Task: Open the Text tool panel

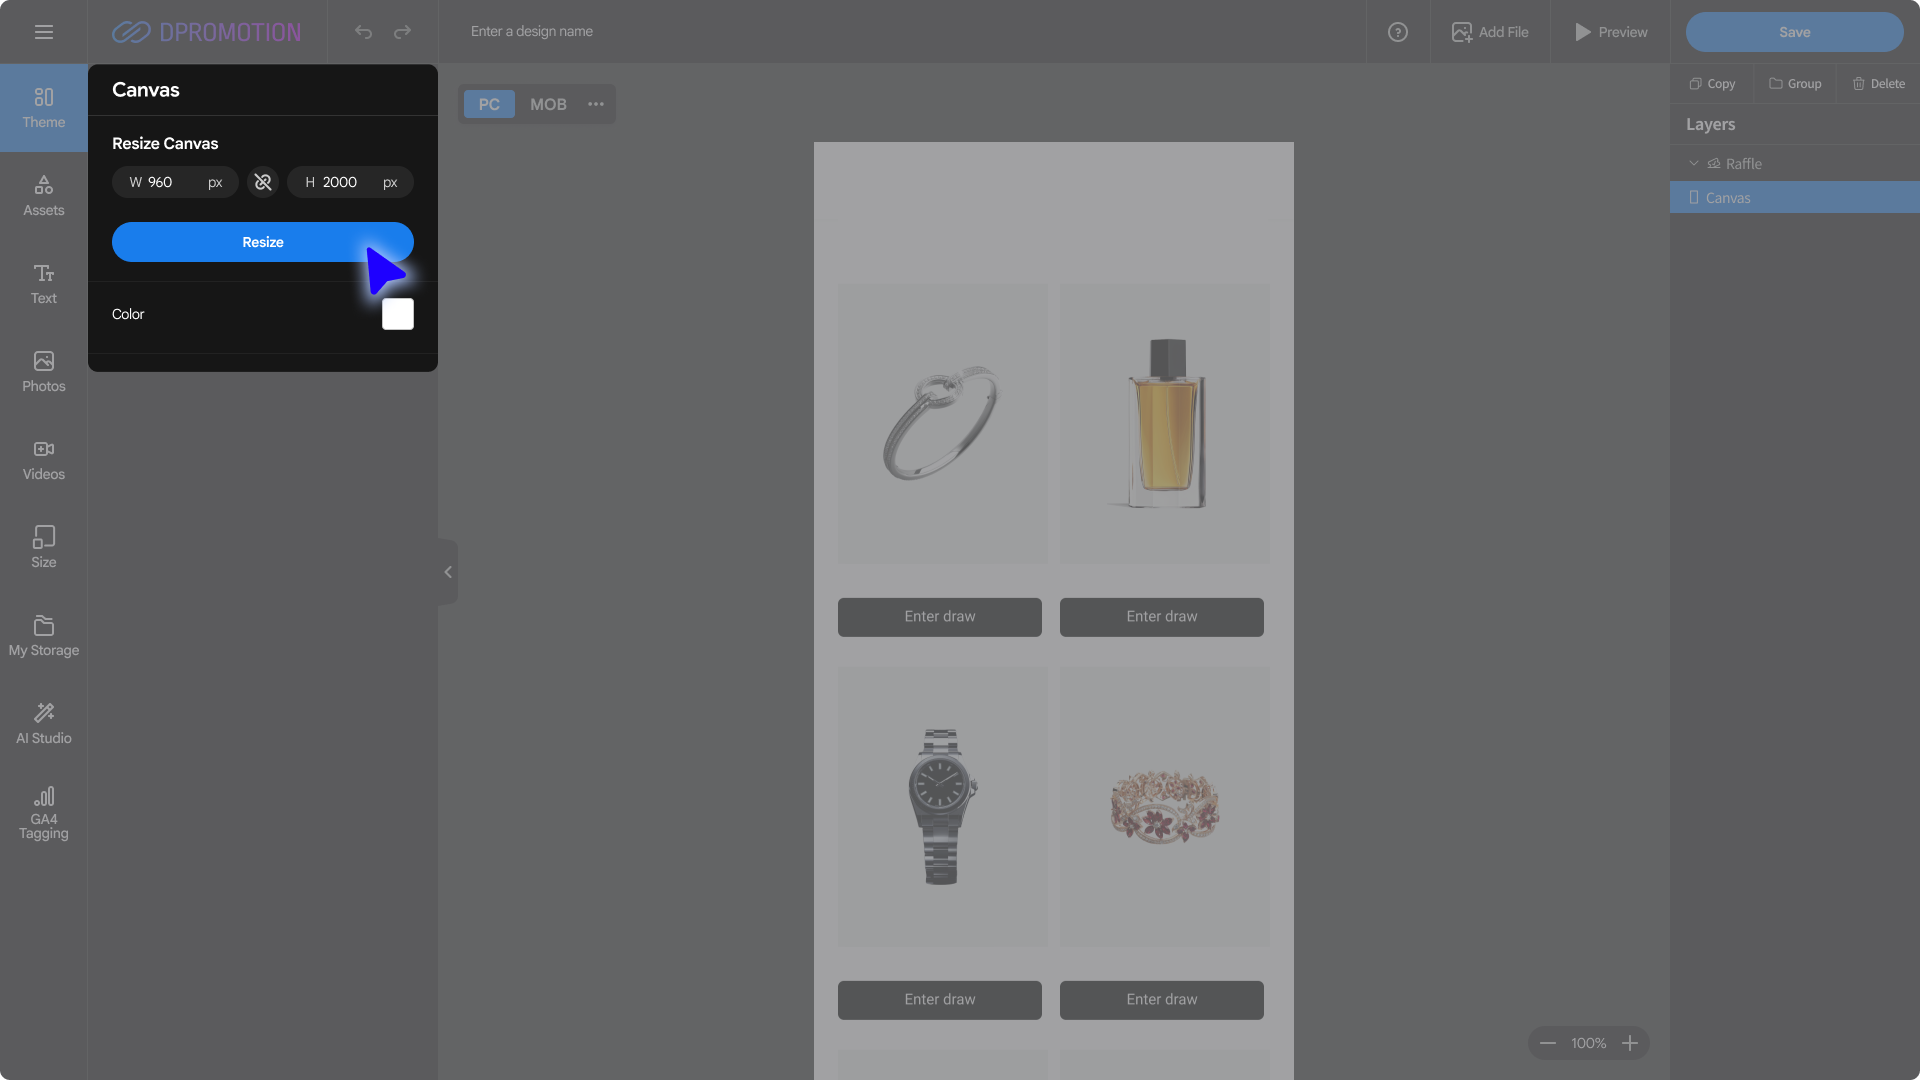Action: coord(43,284)
